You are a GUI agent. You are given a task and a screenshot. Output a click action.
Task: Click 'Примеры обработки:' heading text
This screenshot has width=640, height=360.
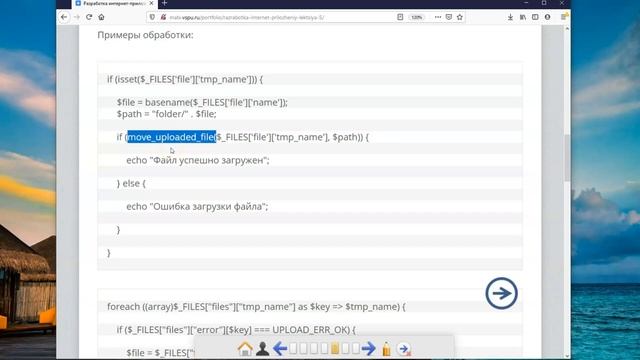click(x=145, y=35)
